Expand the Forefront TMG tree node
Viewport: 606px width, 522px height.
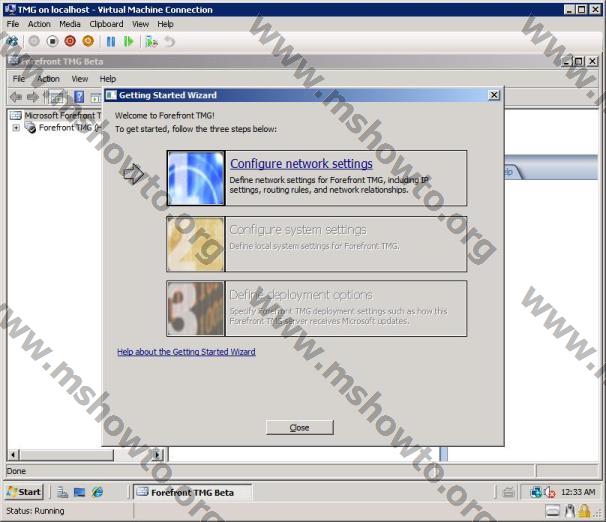tap(16, 128)
